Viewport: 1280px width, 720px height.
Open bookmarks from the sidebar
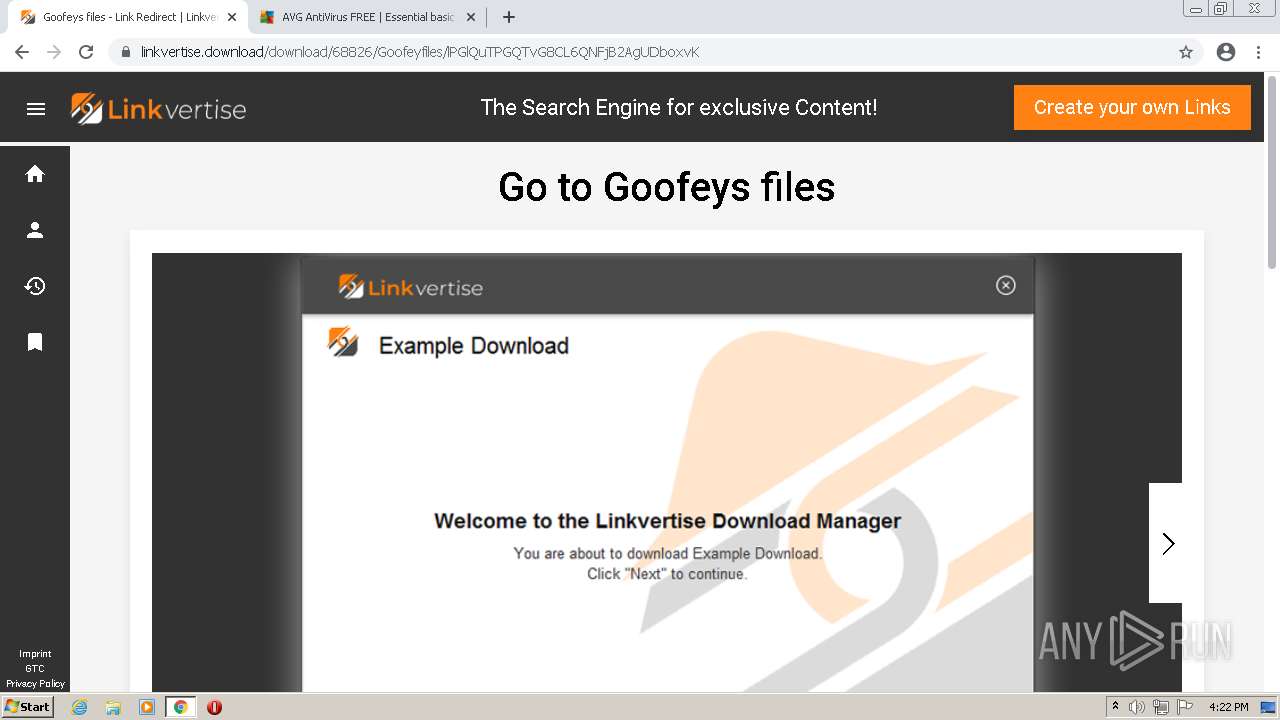click(x=35, y=342)
